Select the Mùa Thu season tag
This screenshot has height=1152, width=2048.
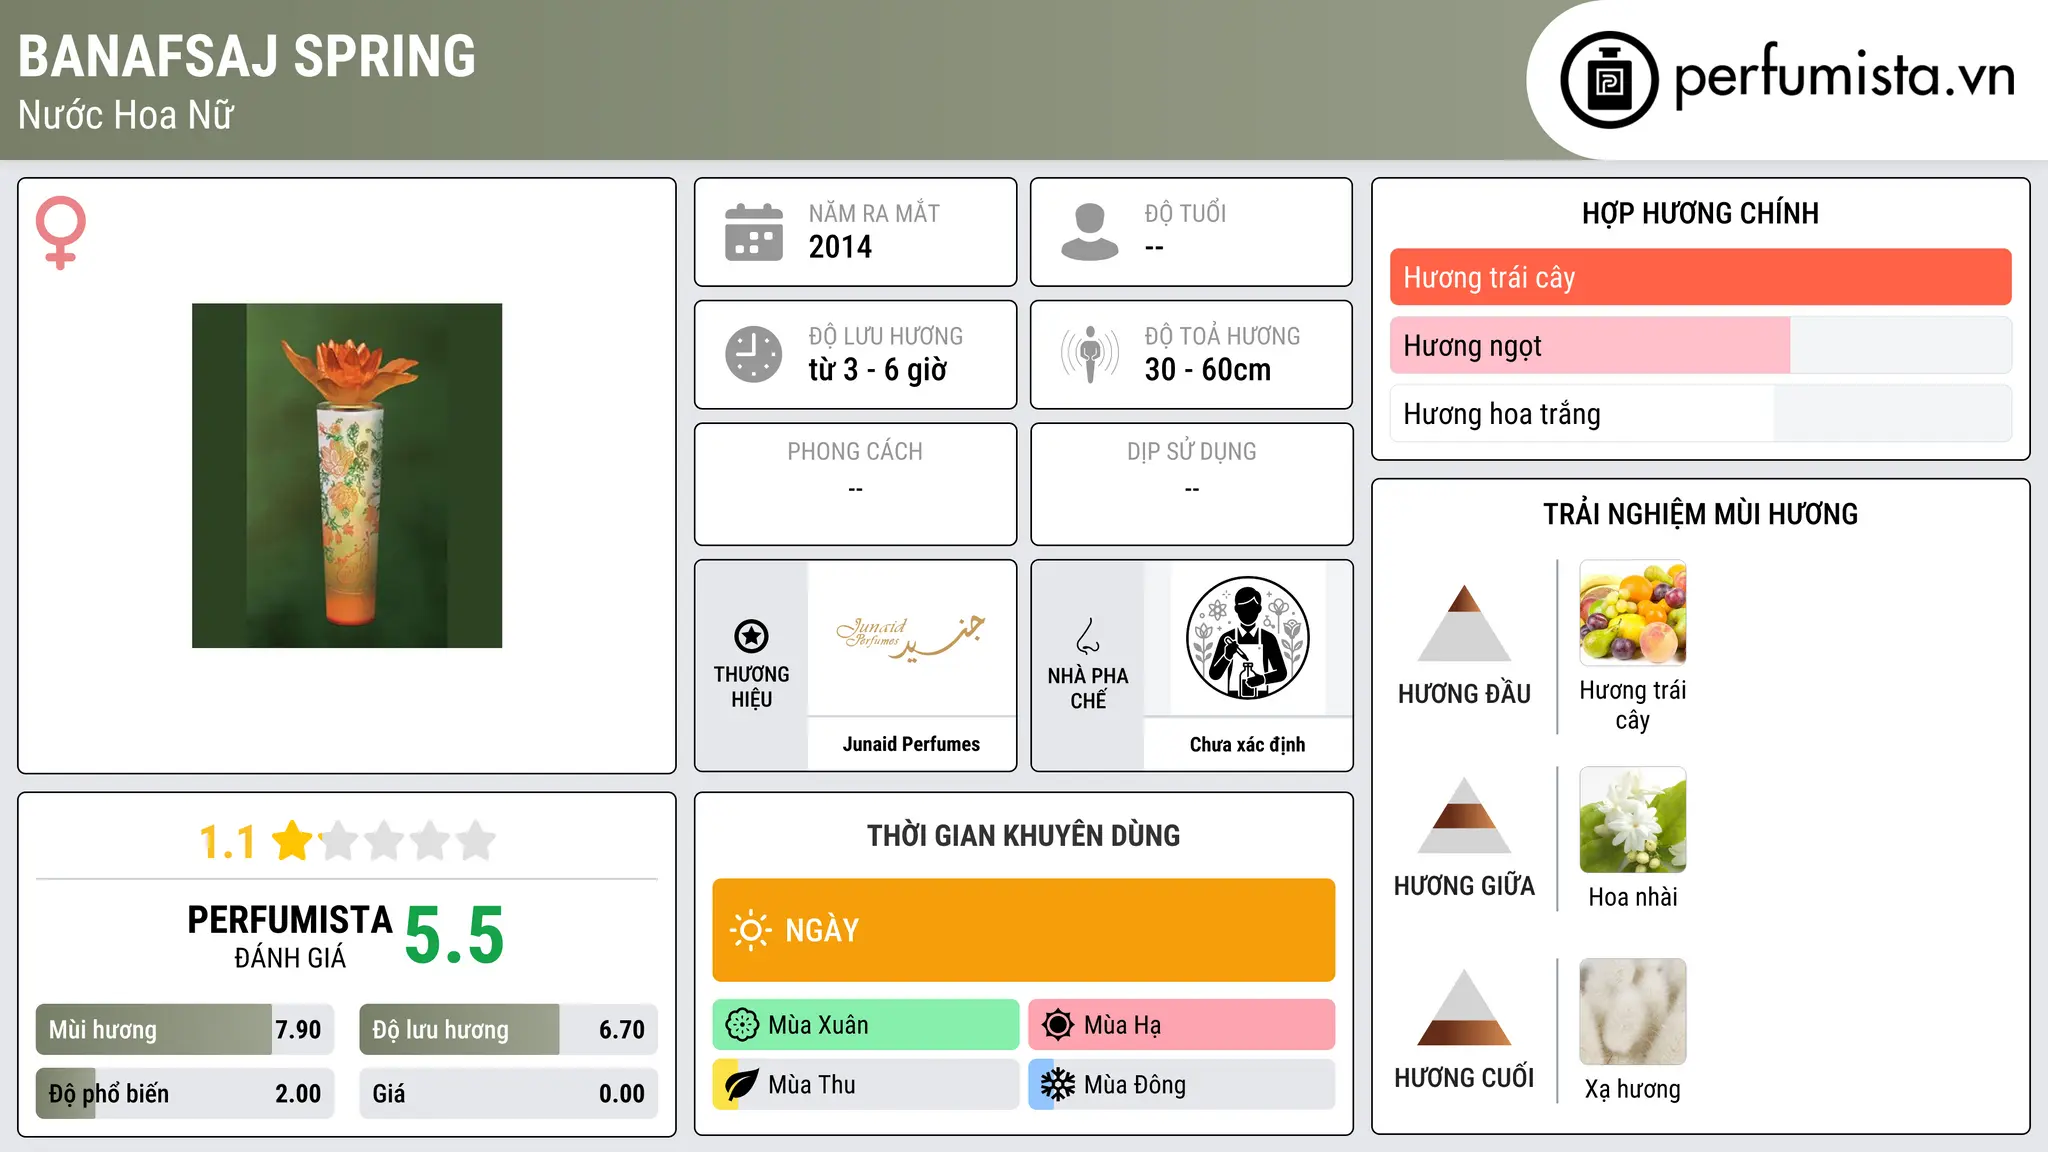point(865,1085)
